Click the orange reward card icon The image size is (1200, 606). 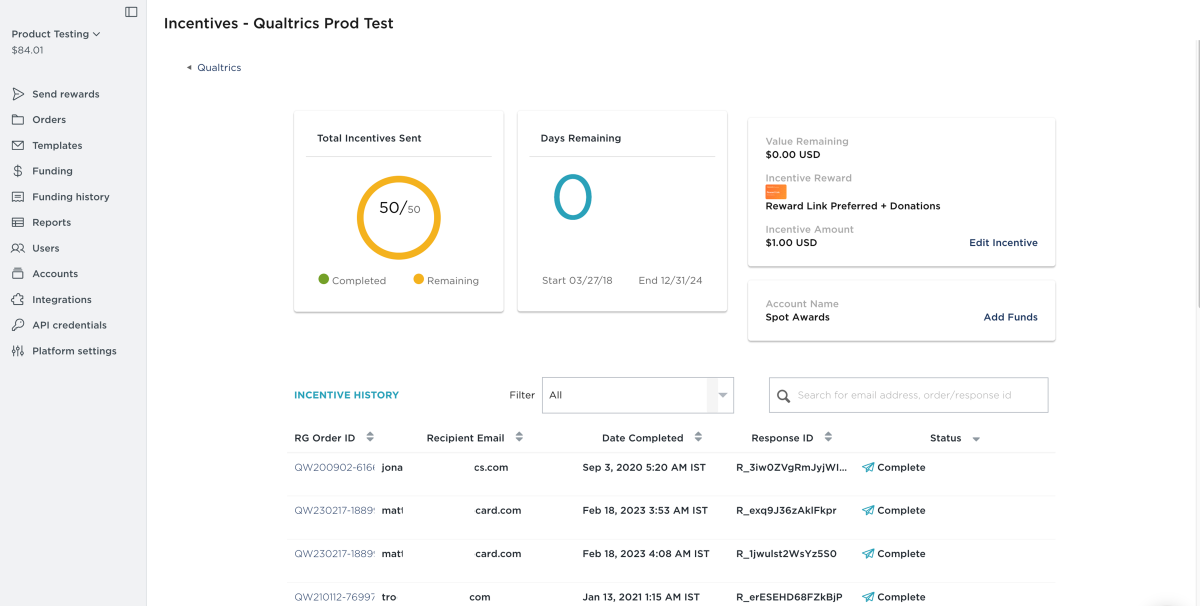pos(776,192)
